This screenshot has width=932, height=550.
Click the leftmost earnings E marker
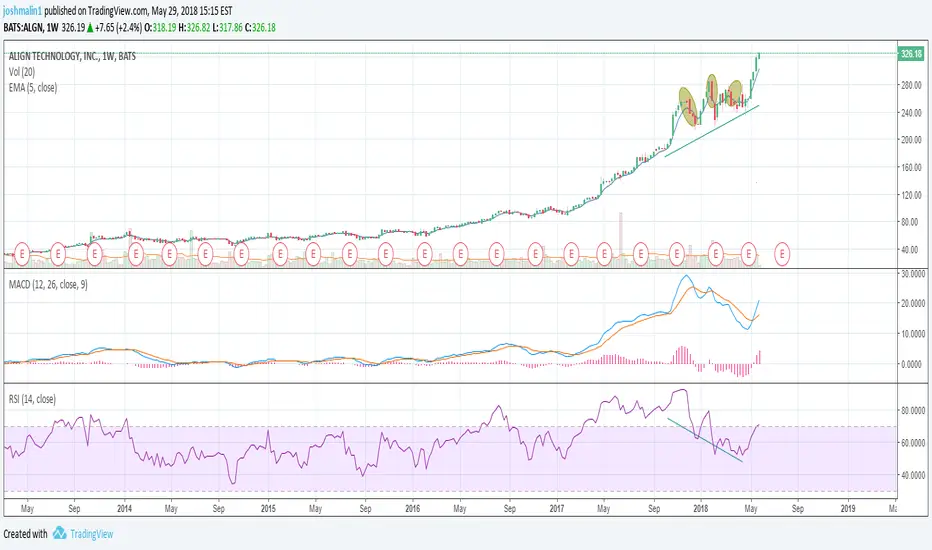point(22,254)
